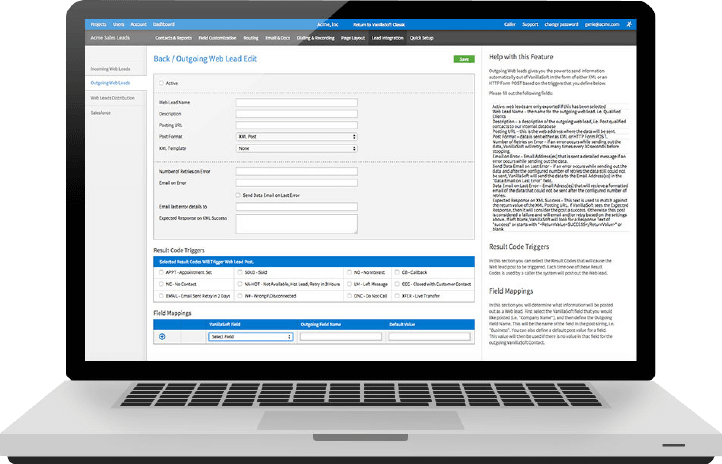This screenshot has height=464, width=722.
Task: Open the Dashboard menu item
Action: [163, 24]
